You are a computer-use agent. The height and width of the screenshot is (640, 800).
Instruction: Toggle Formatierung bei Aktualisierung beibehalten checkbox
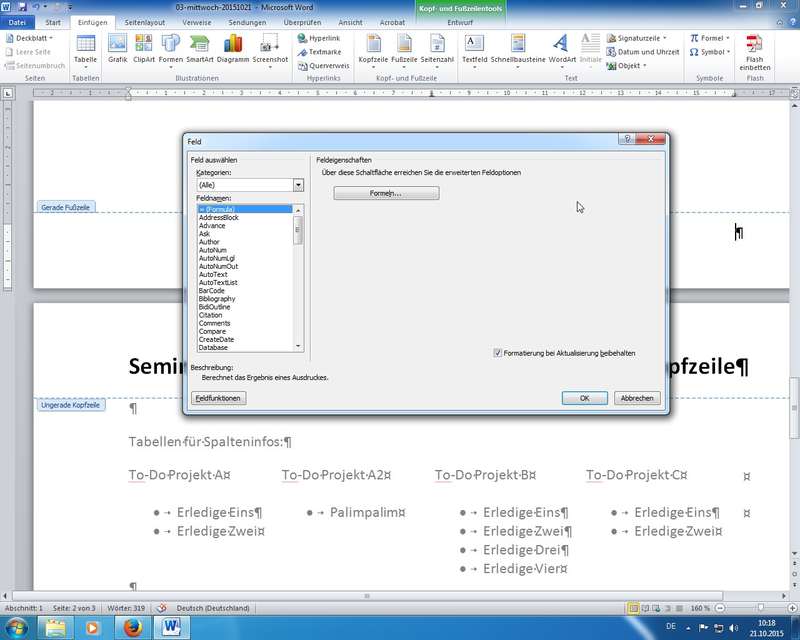[x=498, y=353]
